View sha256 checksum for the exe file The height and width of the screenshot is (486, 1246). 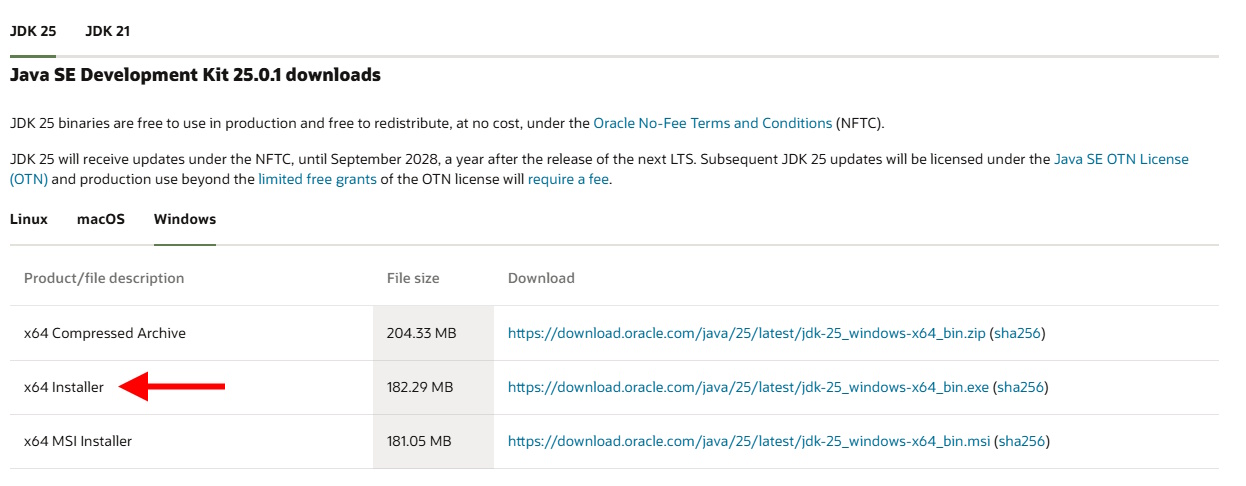click(1020, 387)
